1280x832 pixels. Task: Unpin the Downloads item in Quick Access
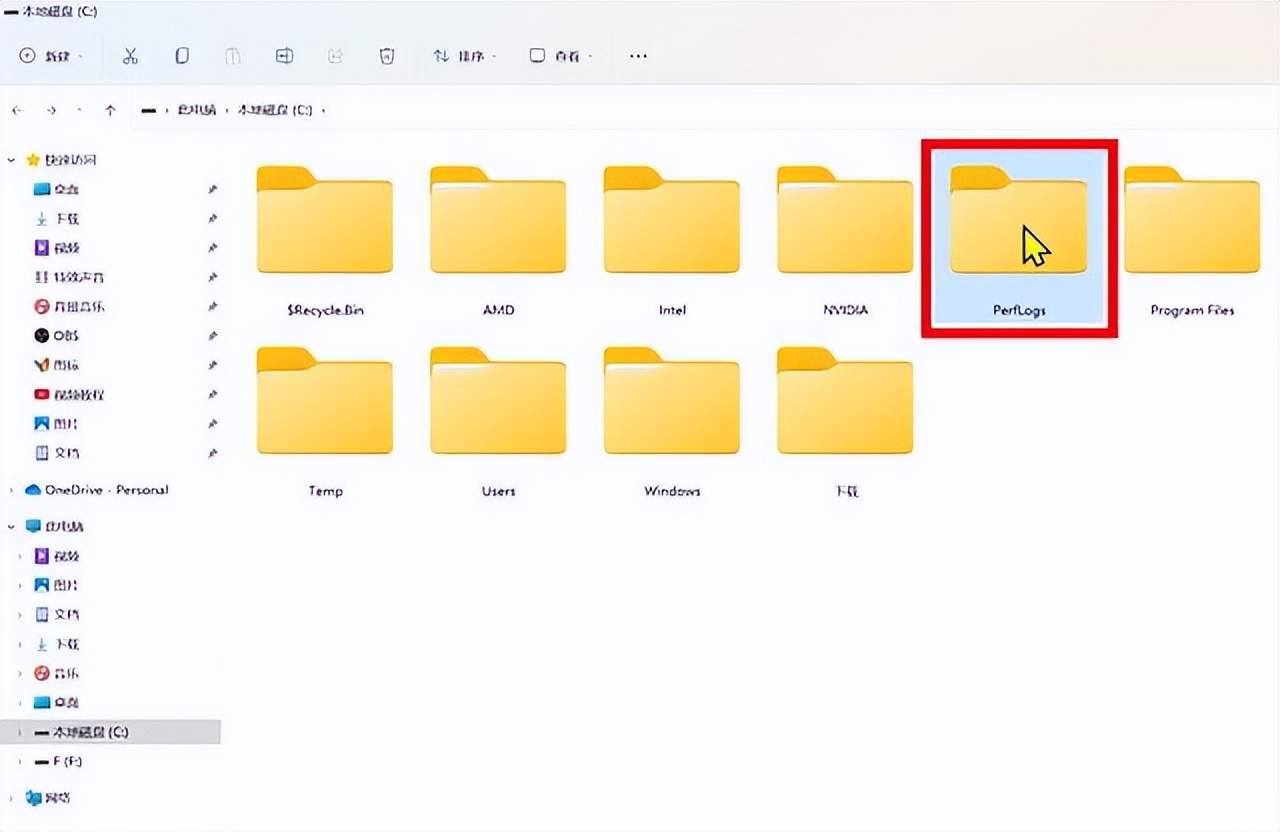pos(213,218)
